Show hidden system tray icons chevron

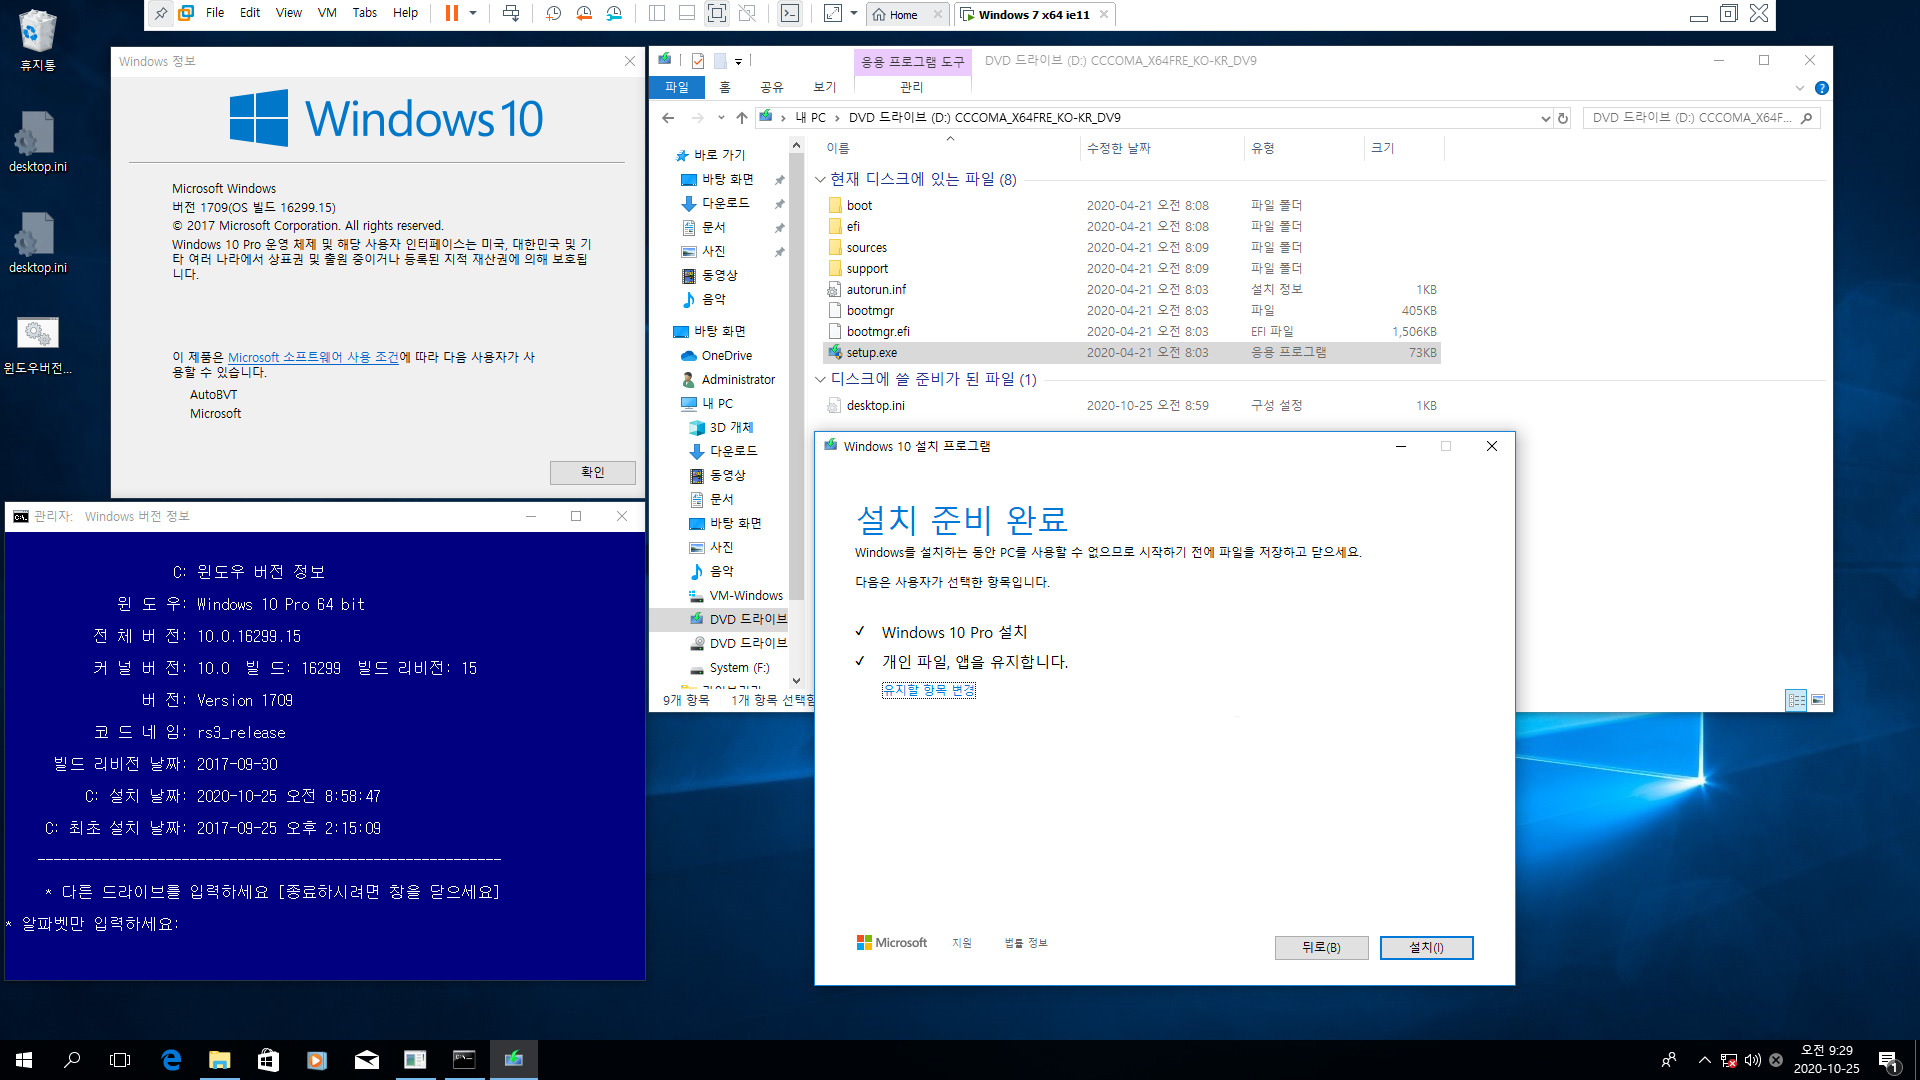point(1704,1060)
